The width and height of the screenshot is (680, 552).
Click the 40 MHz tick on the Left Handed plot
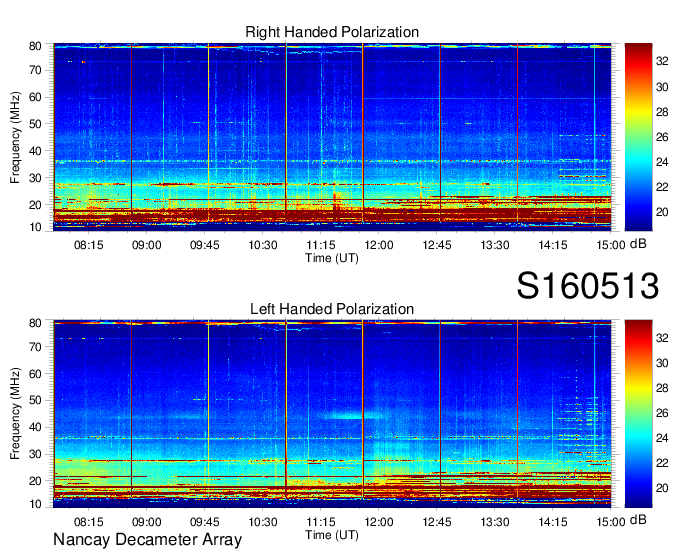(x=35, y=427)
